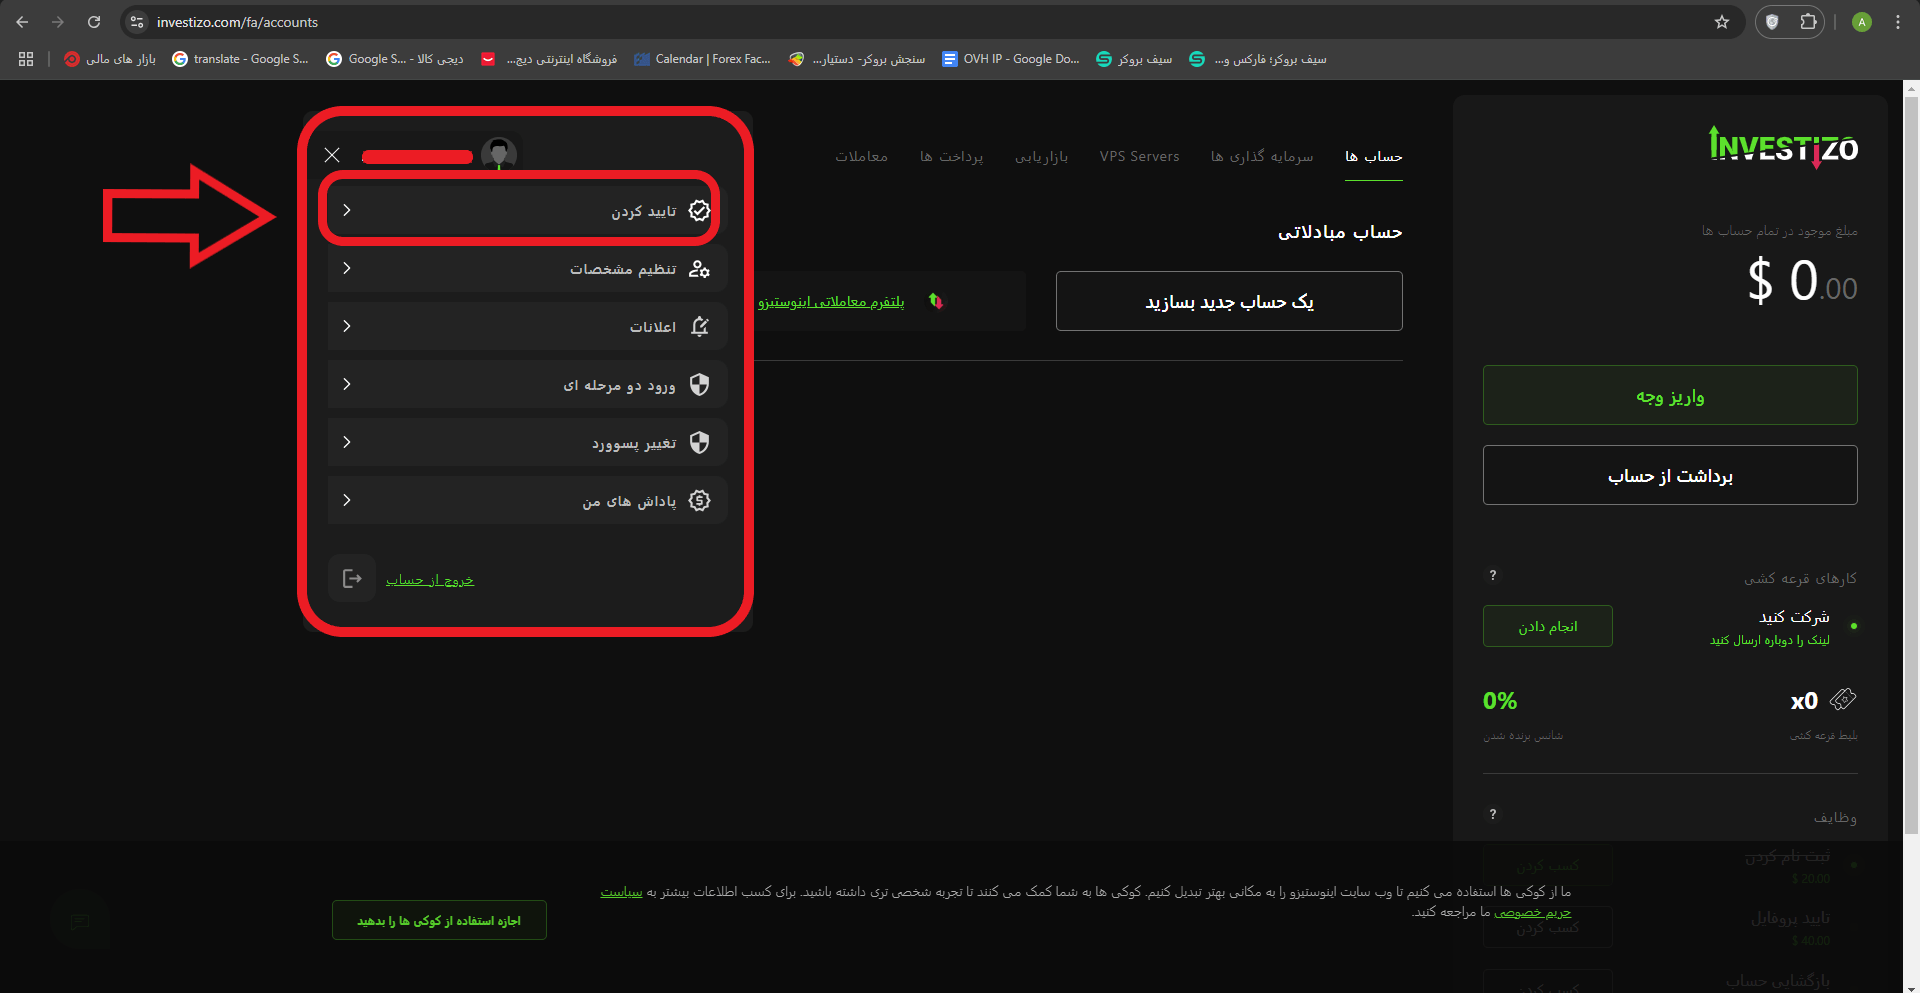Open the extensions puzzle icon
Screen dimensions: 1920x993
pos(1808,22)
